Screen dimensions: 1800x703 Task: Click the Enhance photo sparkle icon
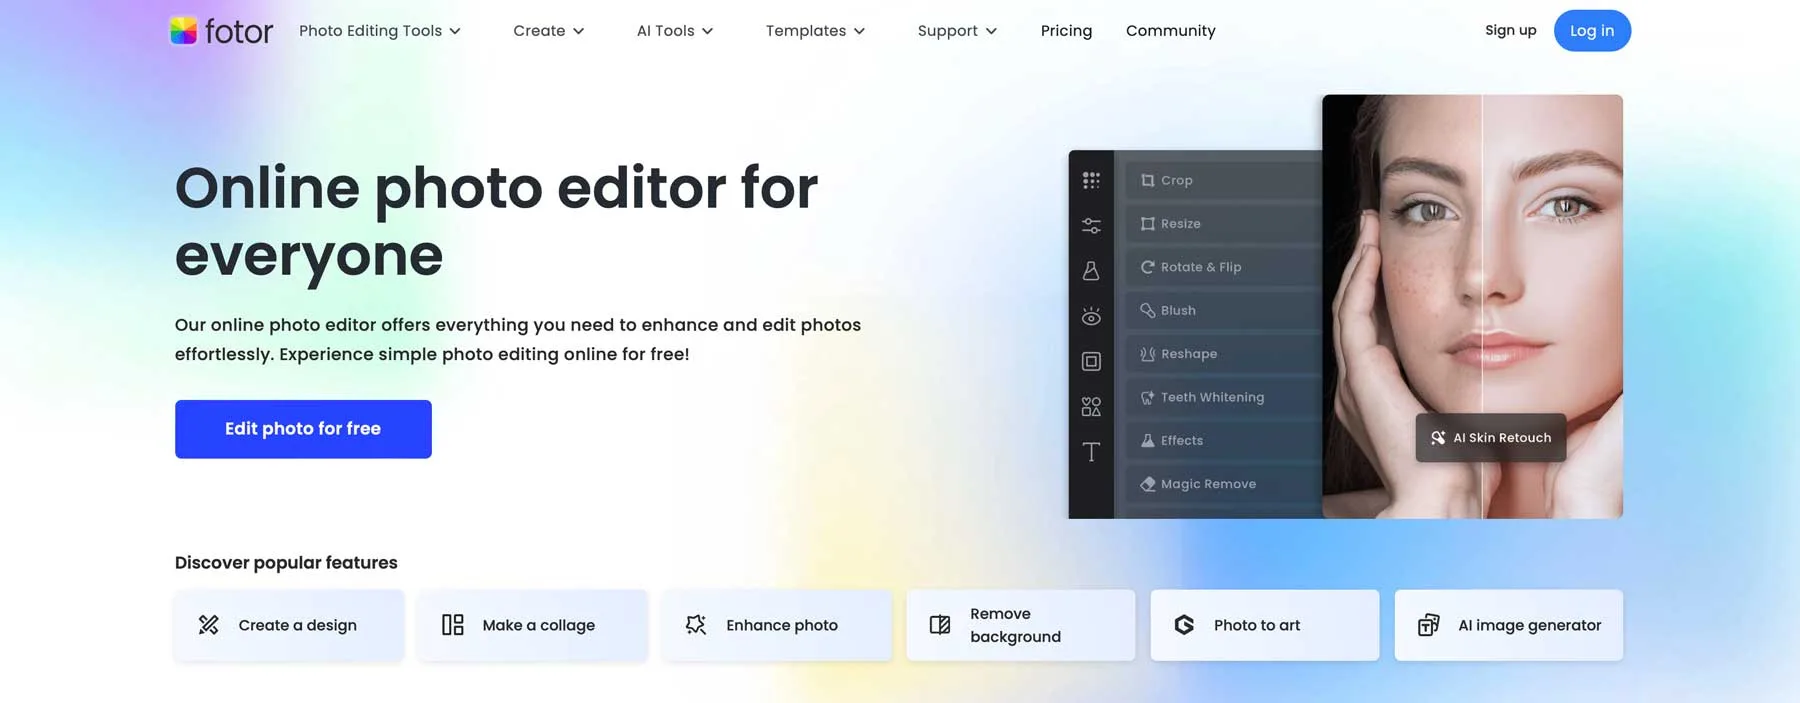pos(696,625)
